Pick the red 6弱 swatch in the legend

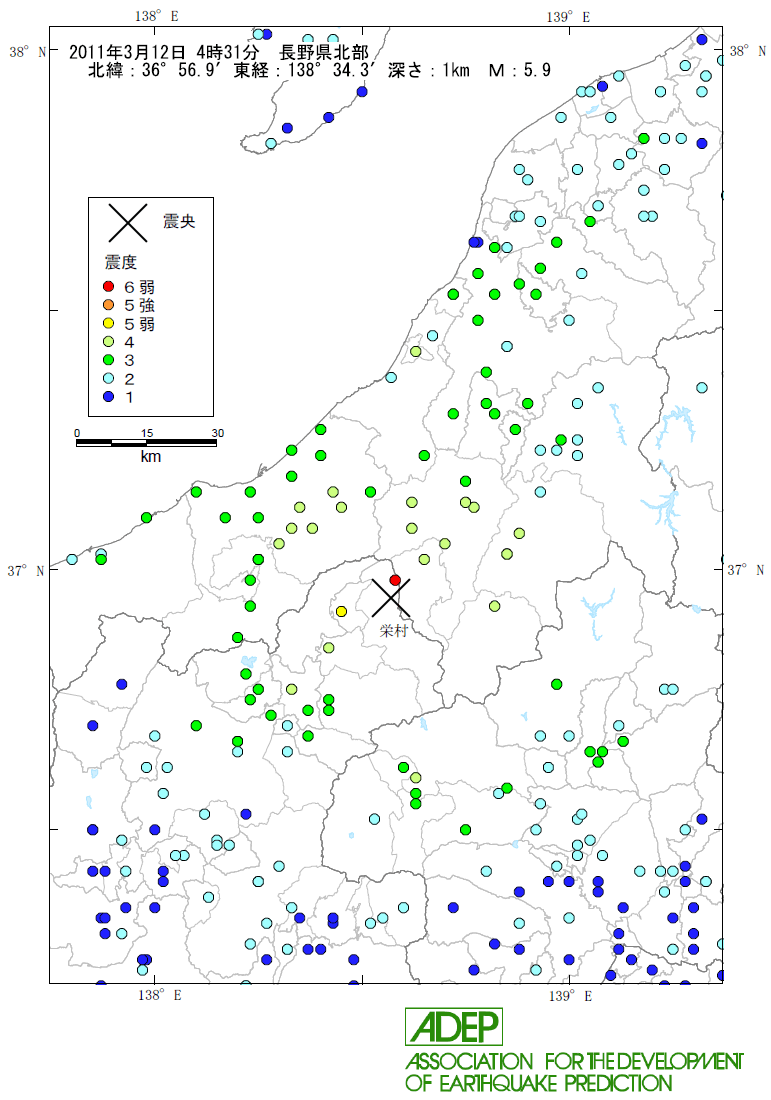click(x=108, y=286)
